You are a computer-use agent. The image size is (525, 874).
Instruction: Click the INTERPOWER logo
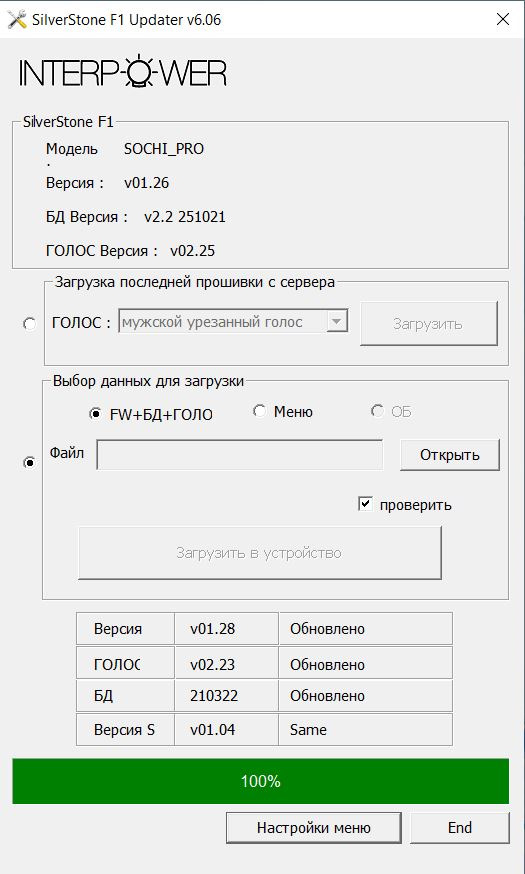tap(123, 71)
